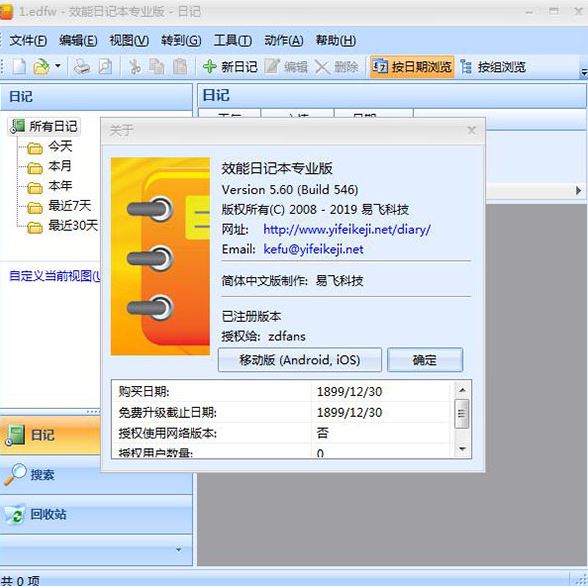This screenshot has height=586, width=588.
Task: Click the paste clipboard toolbar icon
Action: pos(180,67)
